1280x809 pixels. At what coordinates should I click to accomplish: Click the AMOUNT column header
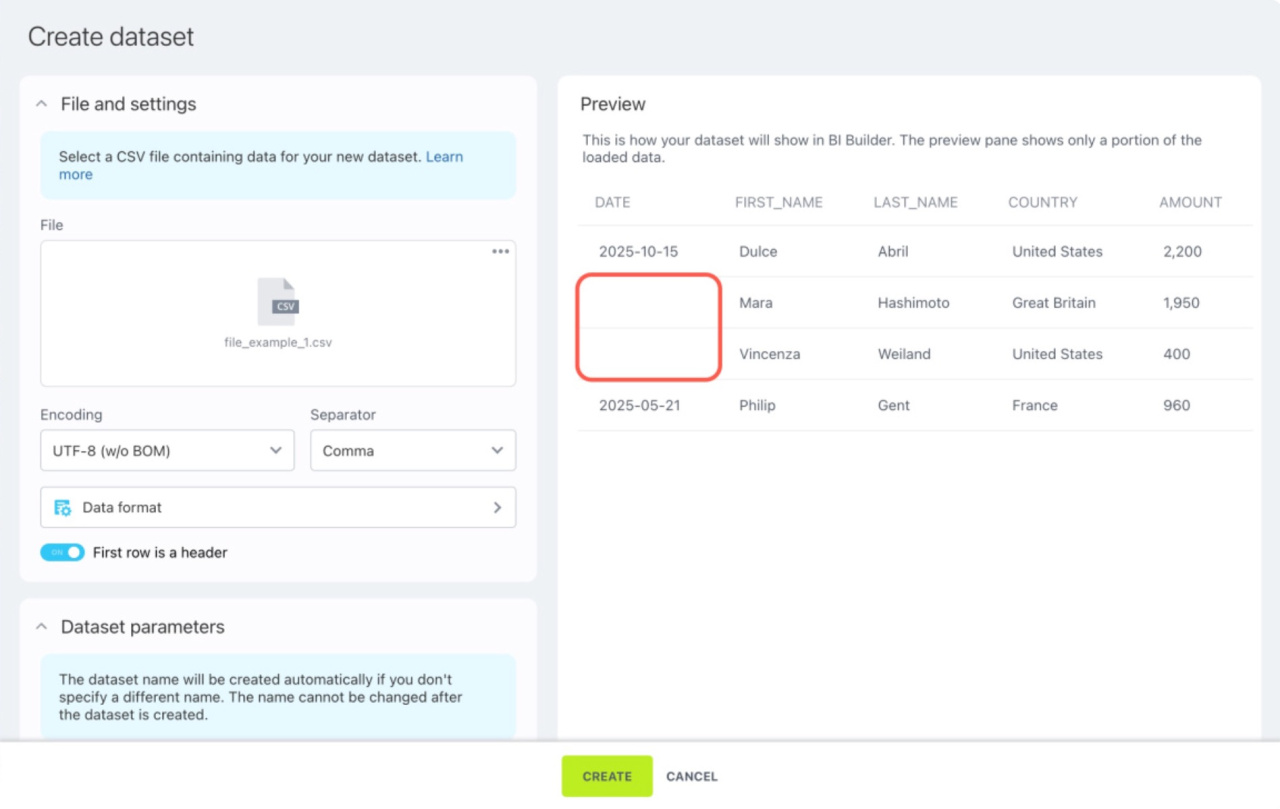pyautogui.click(x=1190, y=202)
